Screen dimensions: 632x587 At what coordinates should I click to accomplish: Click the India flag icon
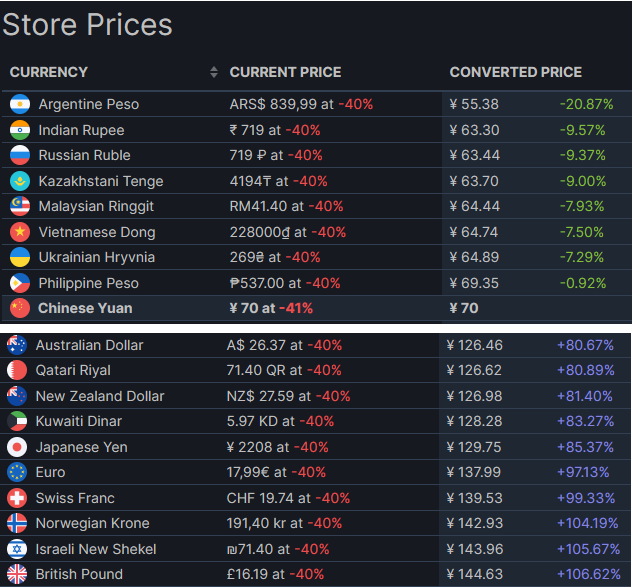point(20,130)
